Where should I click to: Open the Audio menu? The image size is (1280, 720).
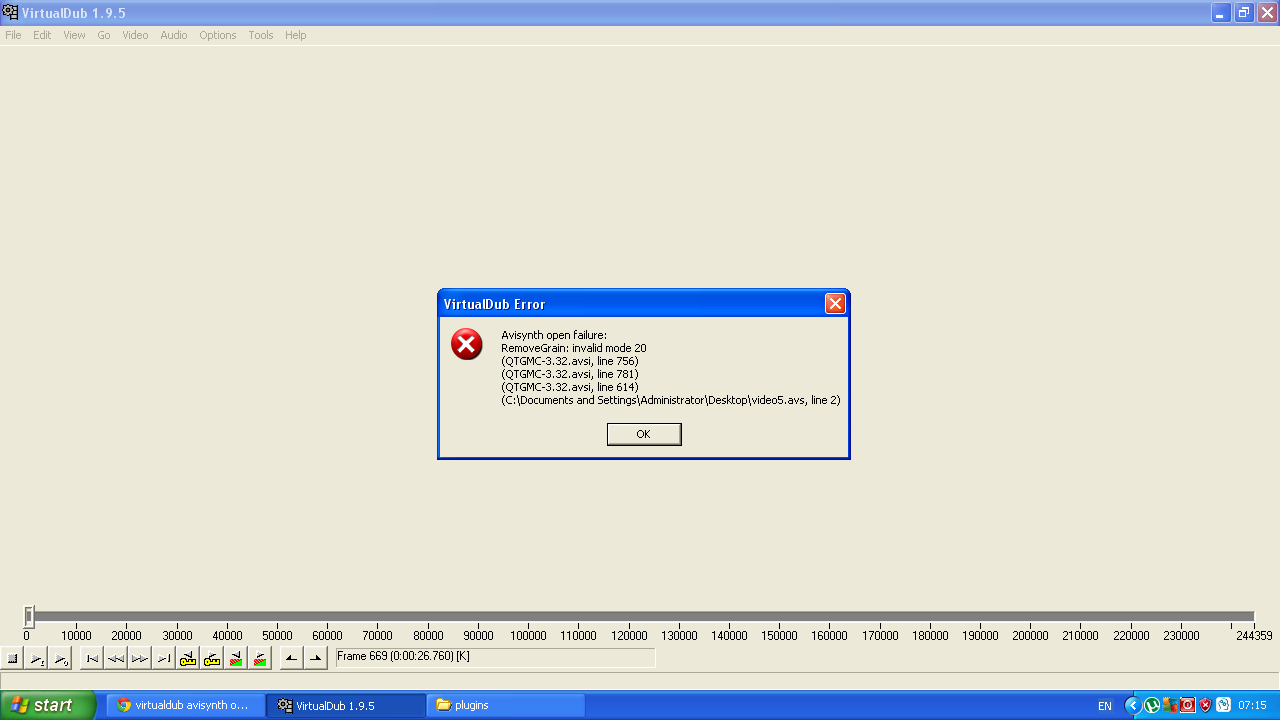(174, 35)
